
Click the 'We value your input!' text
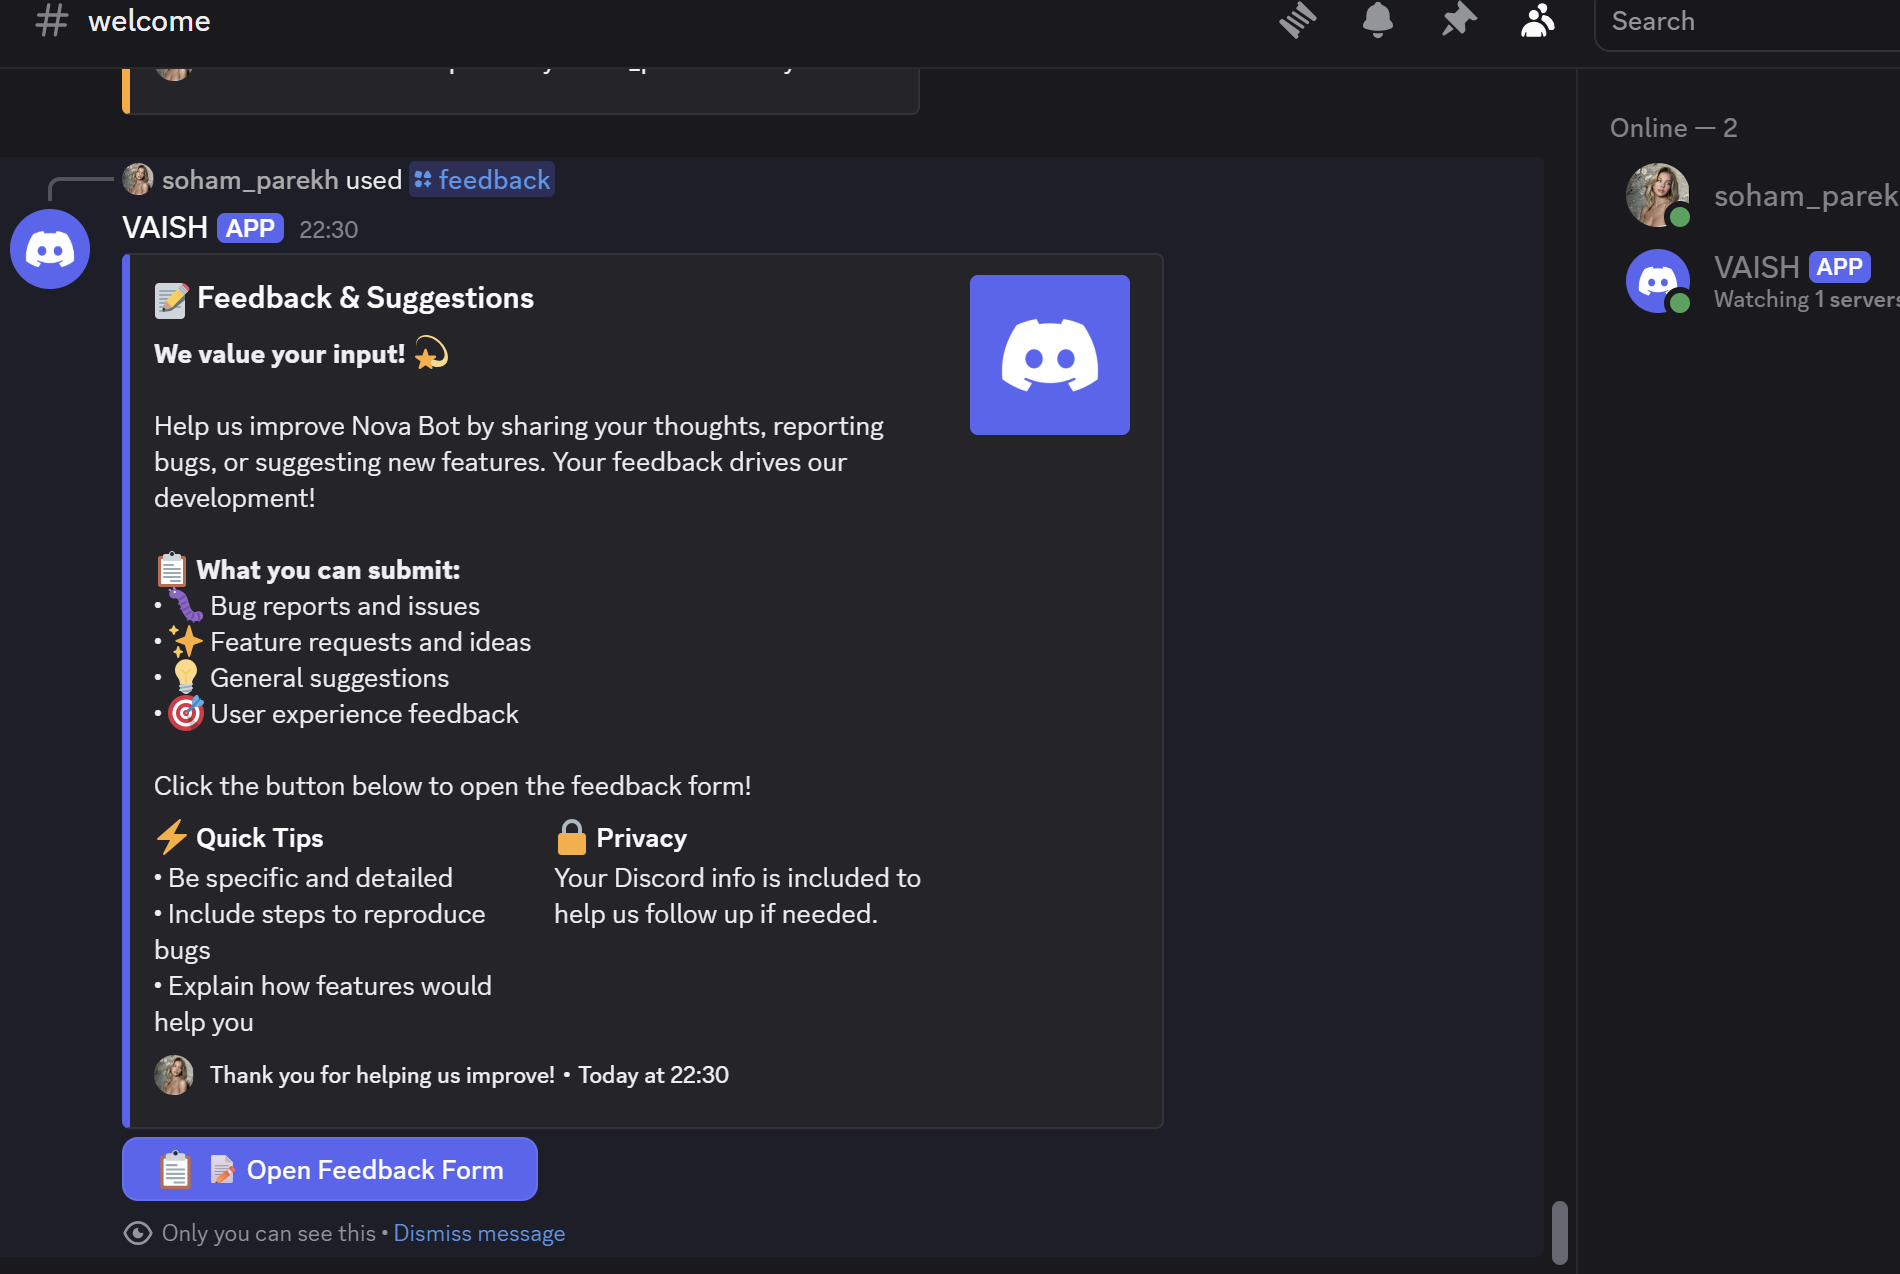pos(279,354)
